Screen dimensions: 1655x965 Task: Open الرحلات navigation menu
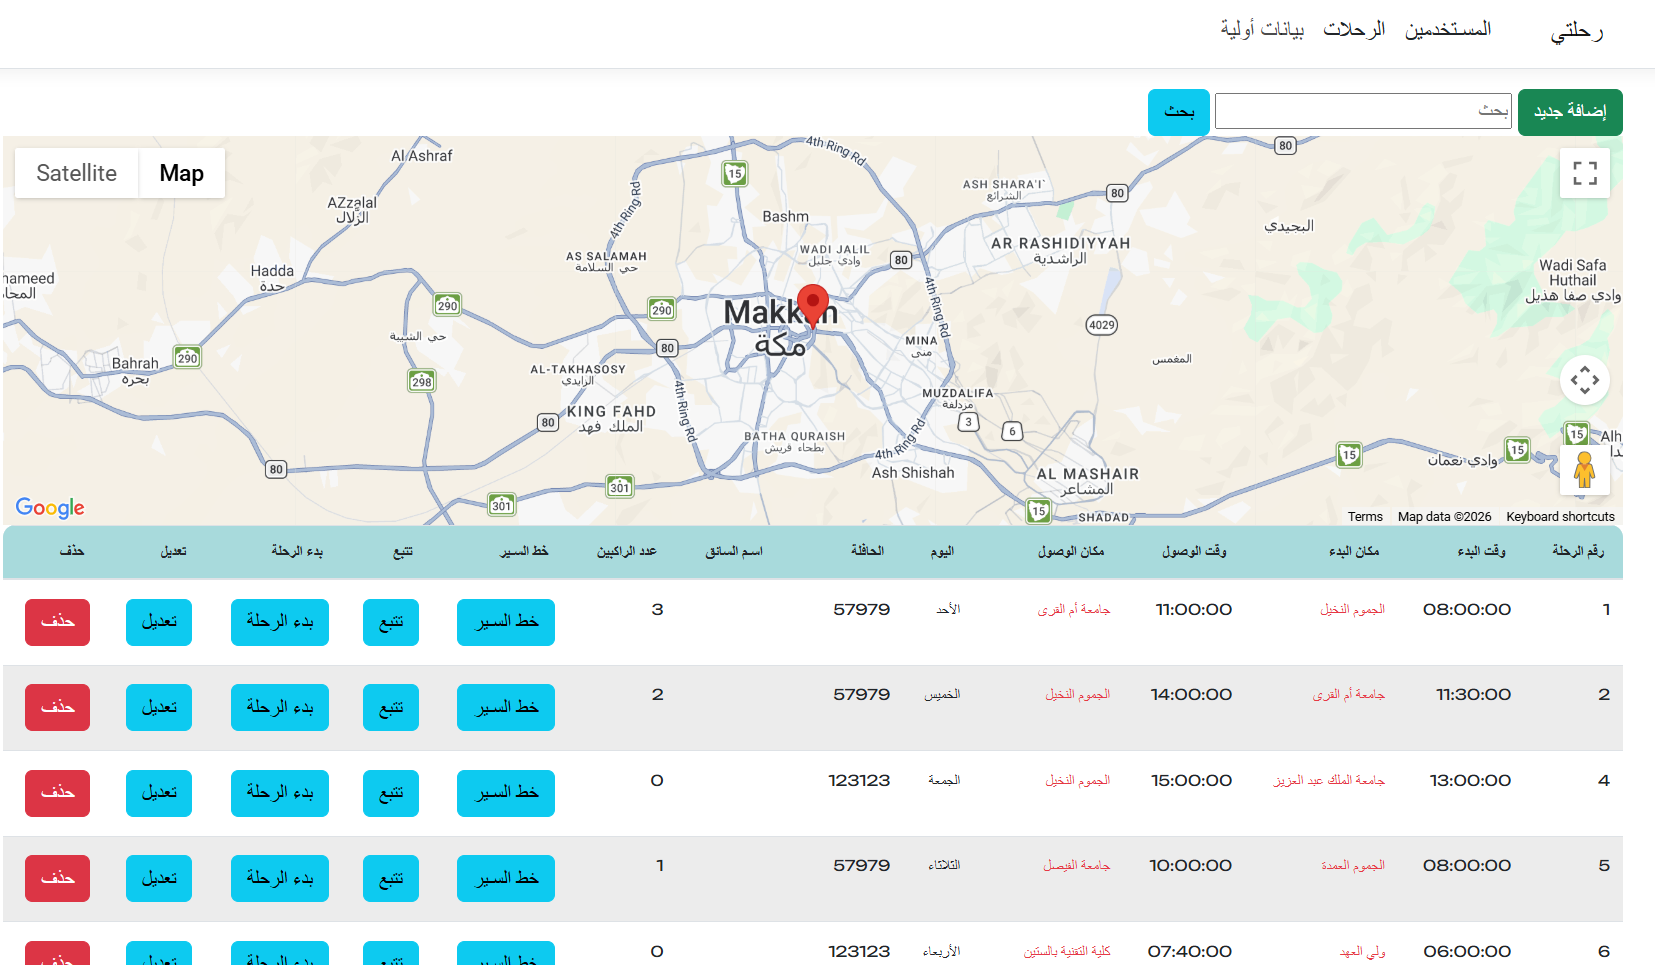tap(1354, 29)
